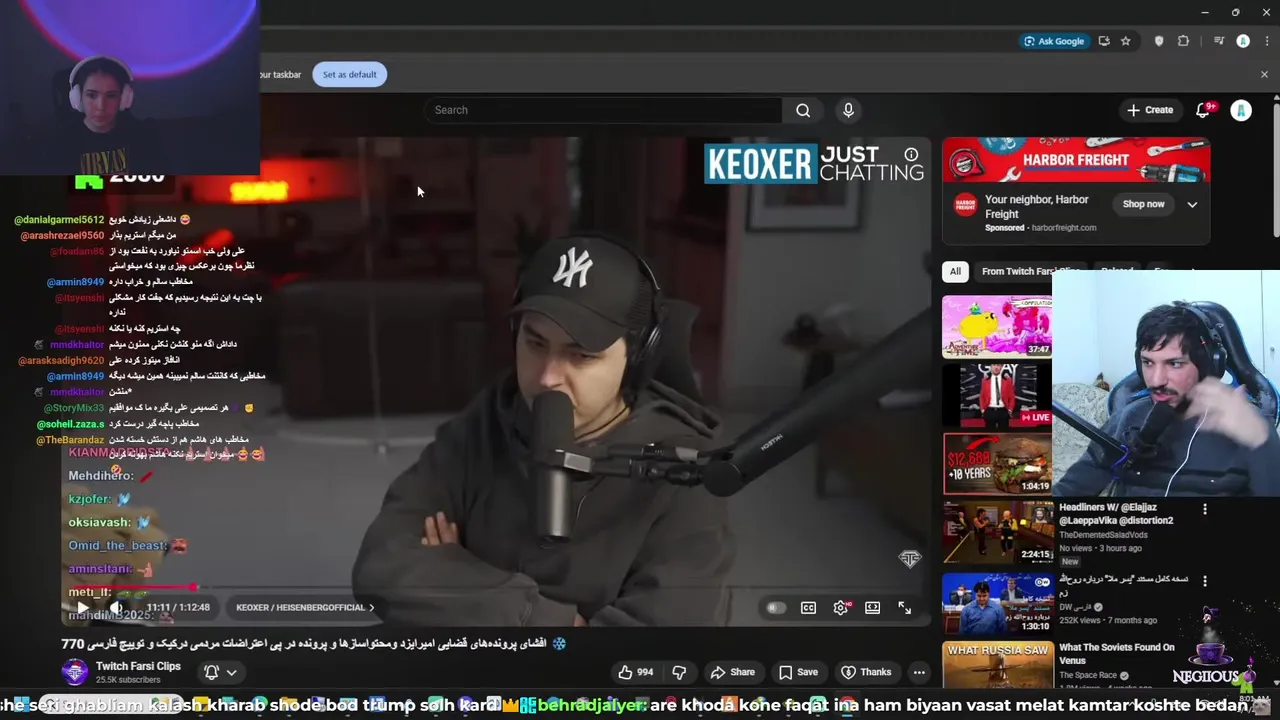Screen dimensions: 1280x720
Task: Click the Ask Google button
Action: [x=1054, y=41]
